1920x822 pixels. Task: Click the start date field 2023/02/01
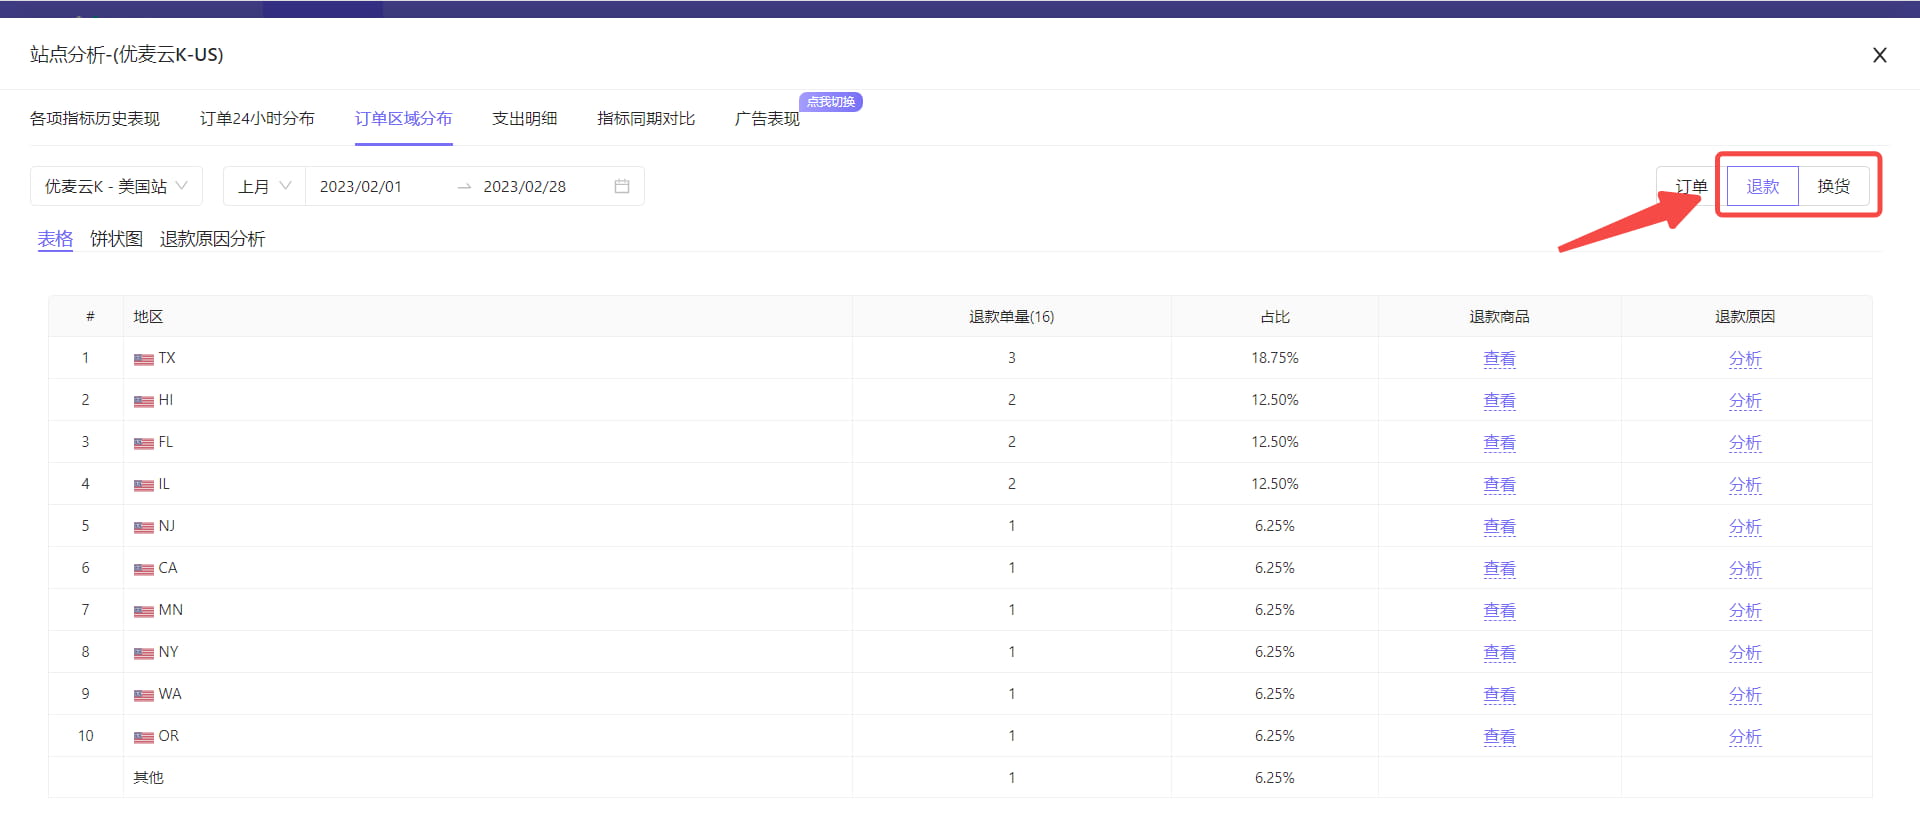pyautogui.click(x=361, y=186)
